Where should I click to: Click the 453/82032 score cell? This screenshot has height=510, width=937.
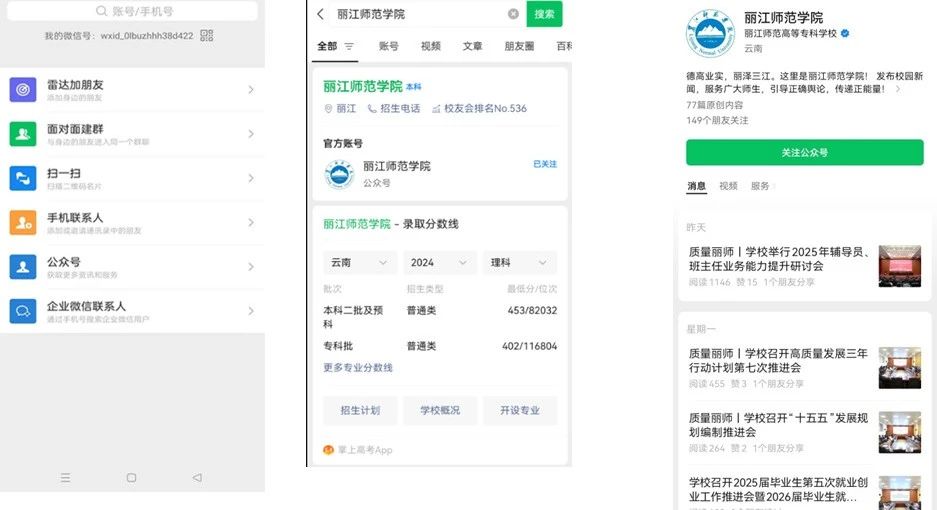pyautogui.click(x=532, y=310)
